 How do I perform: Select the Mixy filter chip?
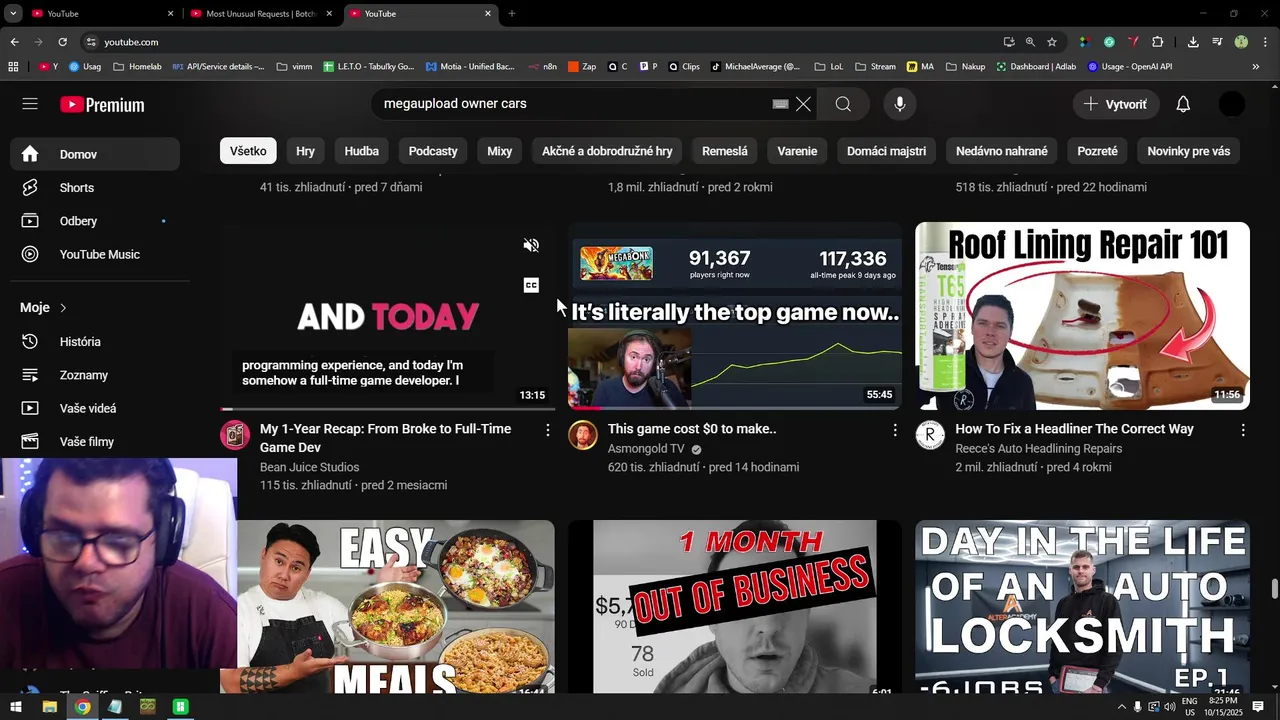click(499, 151)
